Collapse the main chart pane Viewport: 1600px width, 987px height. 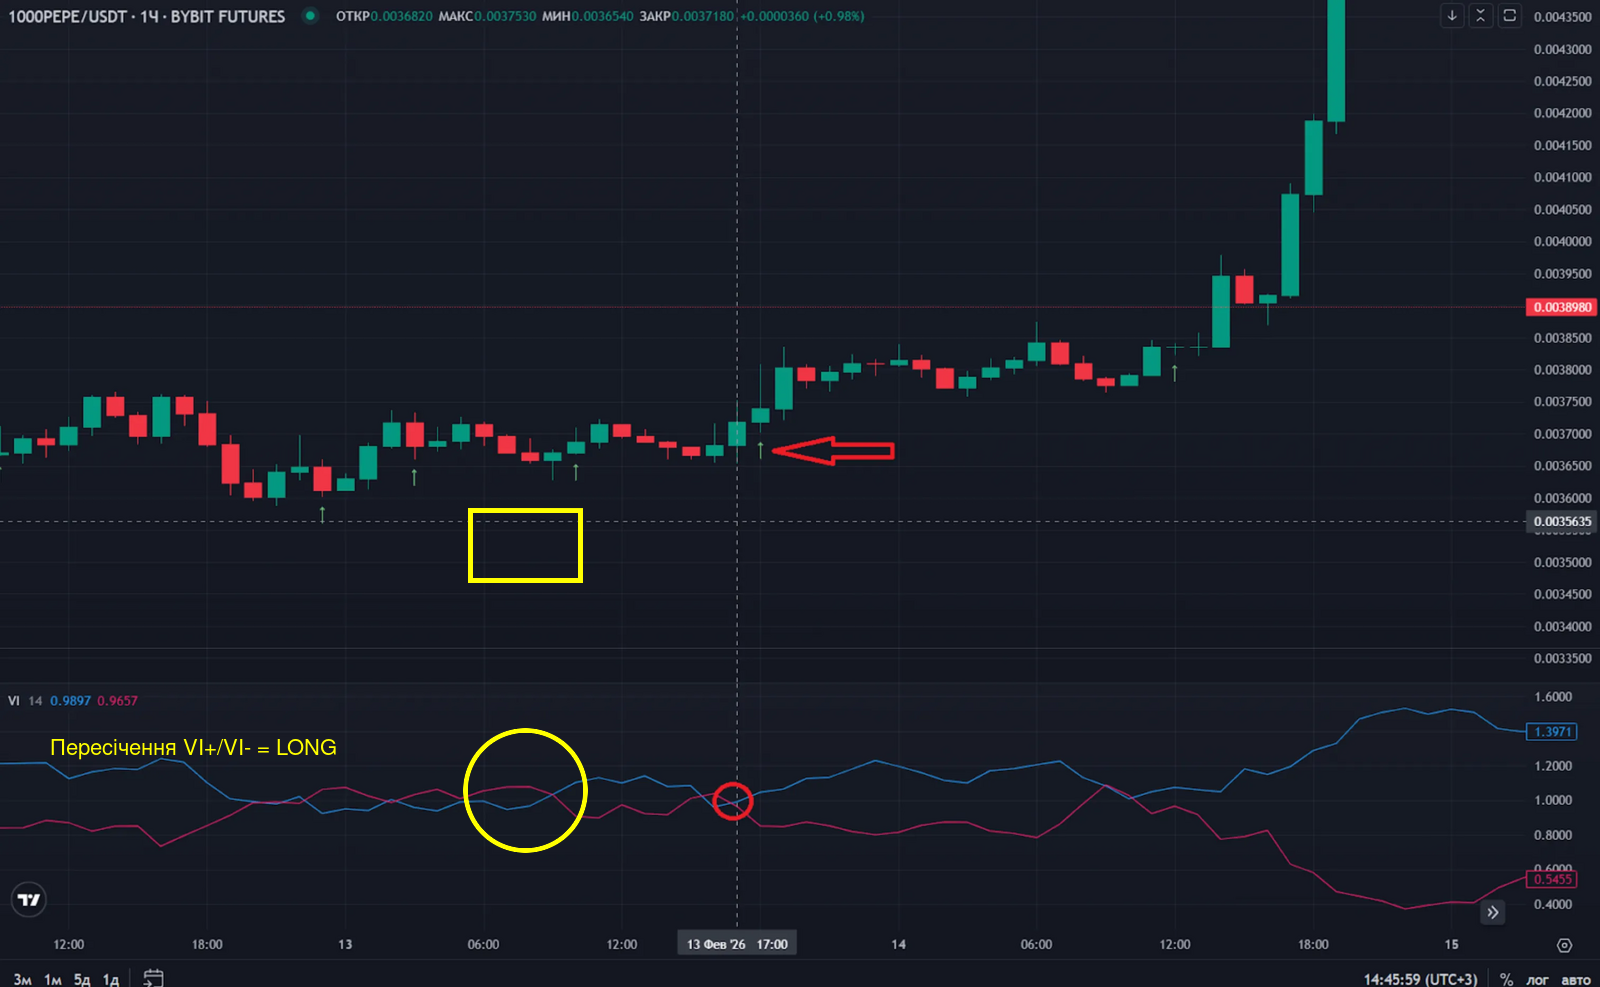click(1481, 16)
